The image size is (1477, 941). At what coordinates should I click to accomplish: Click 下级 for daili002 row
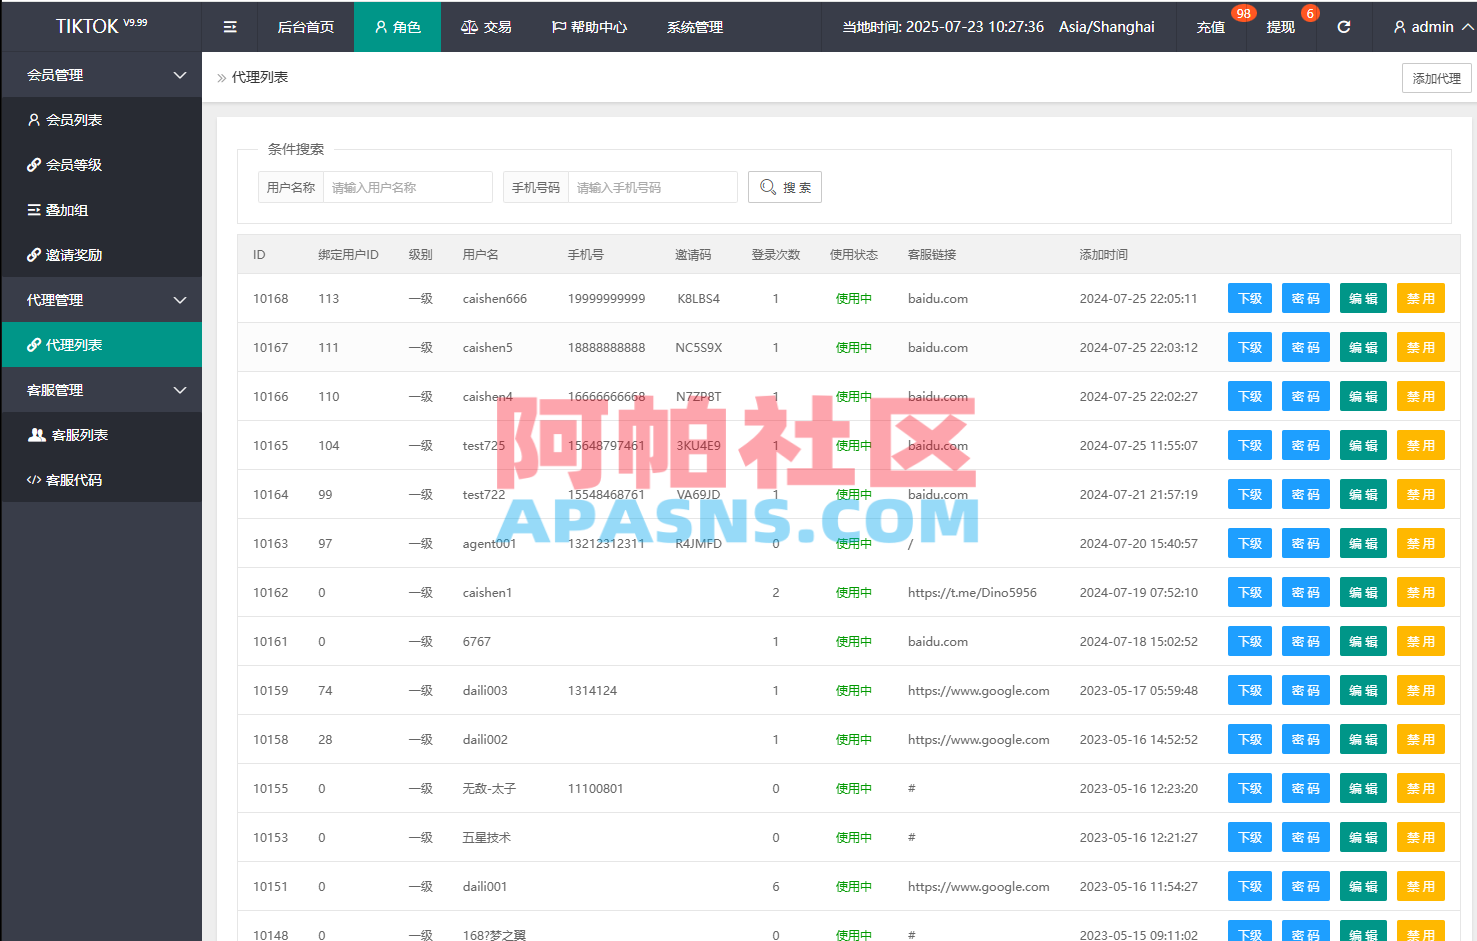(1250, 739)
